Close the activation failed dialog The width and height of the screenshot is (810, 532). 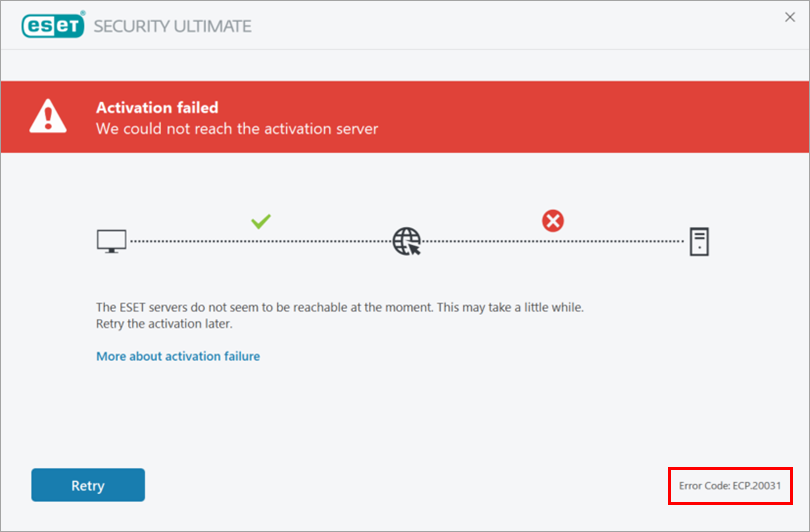pos(790,17)
